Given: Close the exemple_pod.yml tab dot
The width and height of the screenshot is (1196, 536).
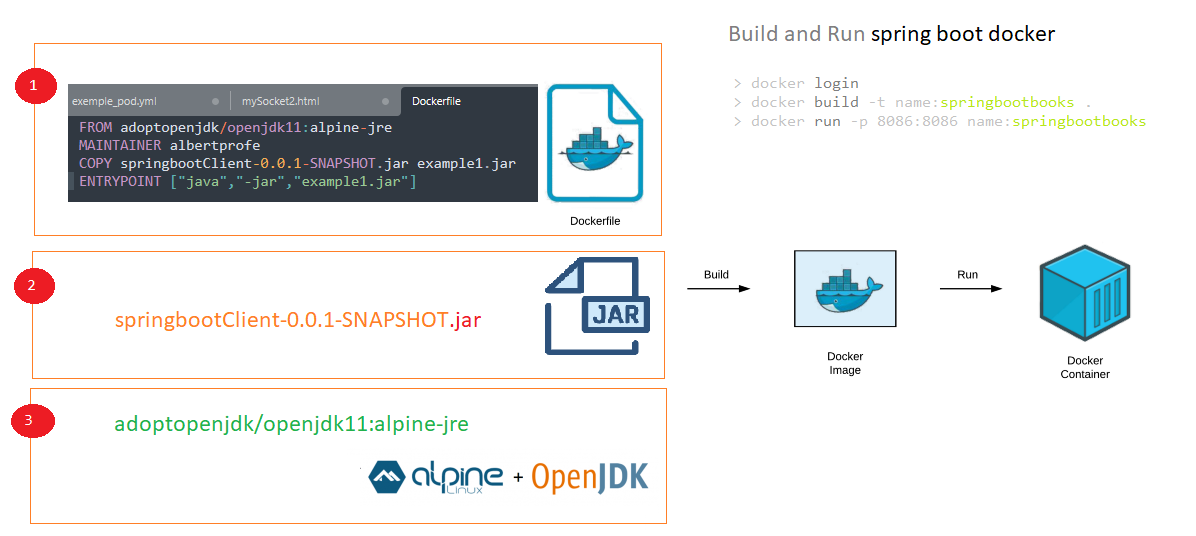Looking at the screenshot, I should pos(215,101).
